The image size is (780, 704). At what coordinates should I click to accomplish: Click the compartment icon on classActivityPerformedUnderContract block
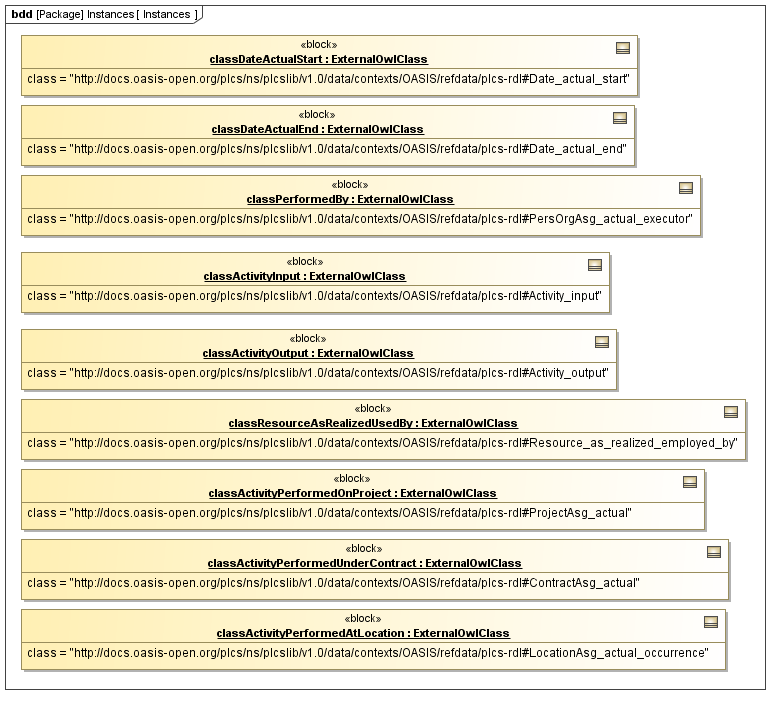pyautogui.click(x=714, y=552)
